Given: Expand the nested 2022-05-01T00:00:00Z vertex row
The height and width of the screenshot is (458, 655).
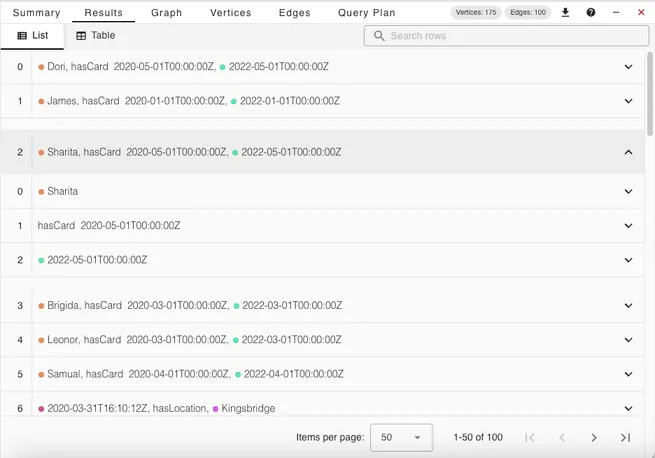Looking at the screenshot, I should coord(628,260).
